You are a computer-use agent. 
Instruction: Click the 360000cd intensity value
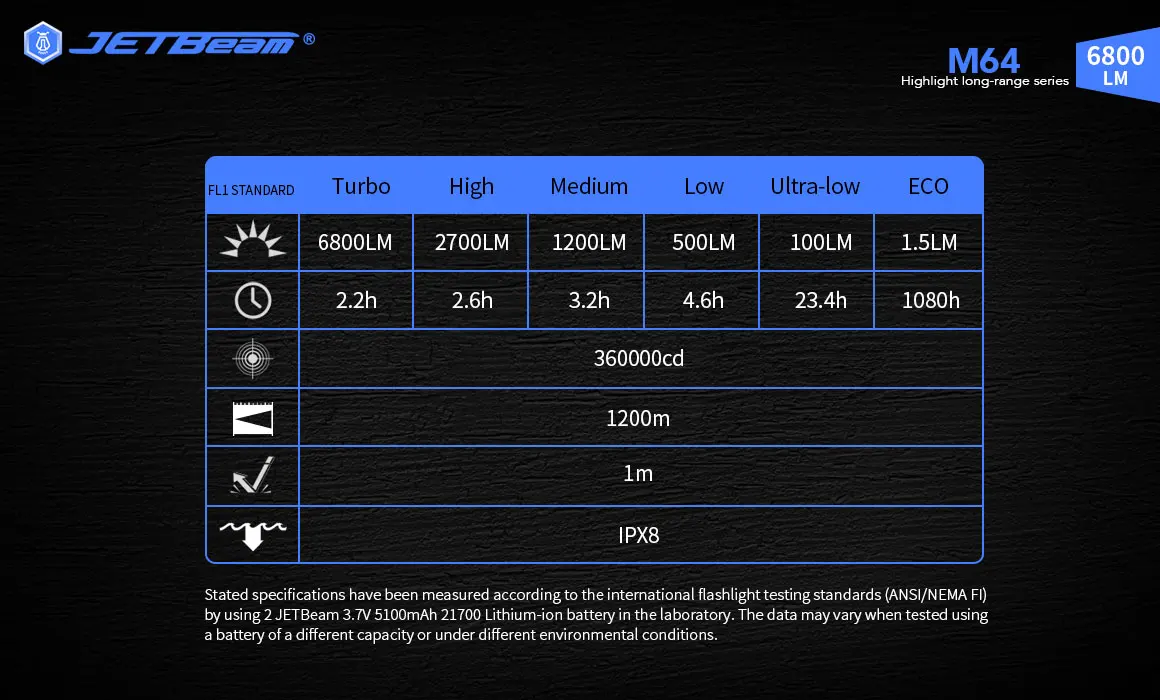pyautogui.click(x=639, y=358)
